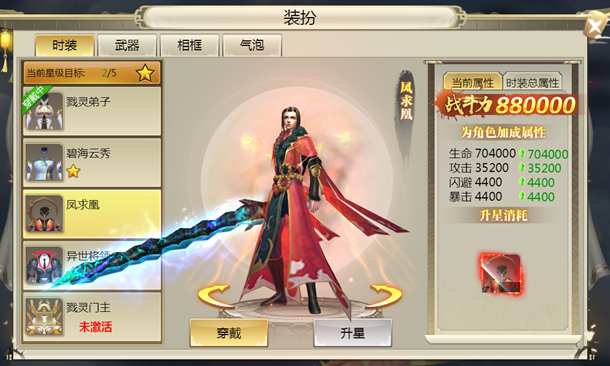Close the 装扮 panel
This screenshot has height=366, width=610.
point(595,26)
